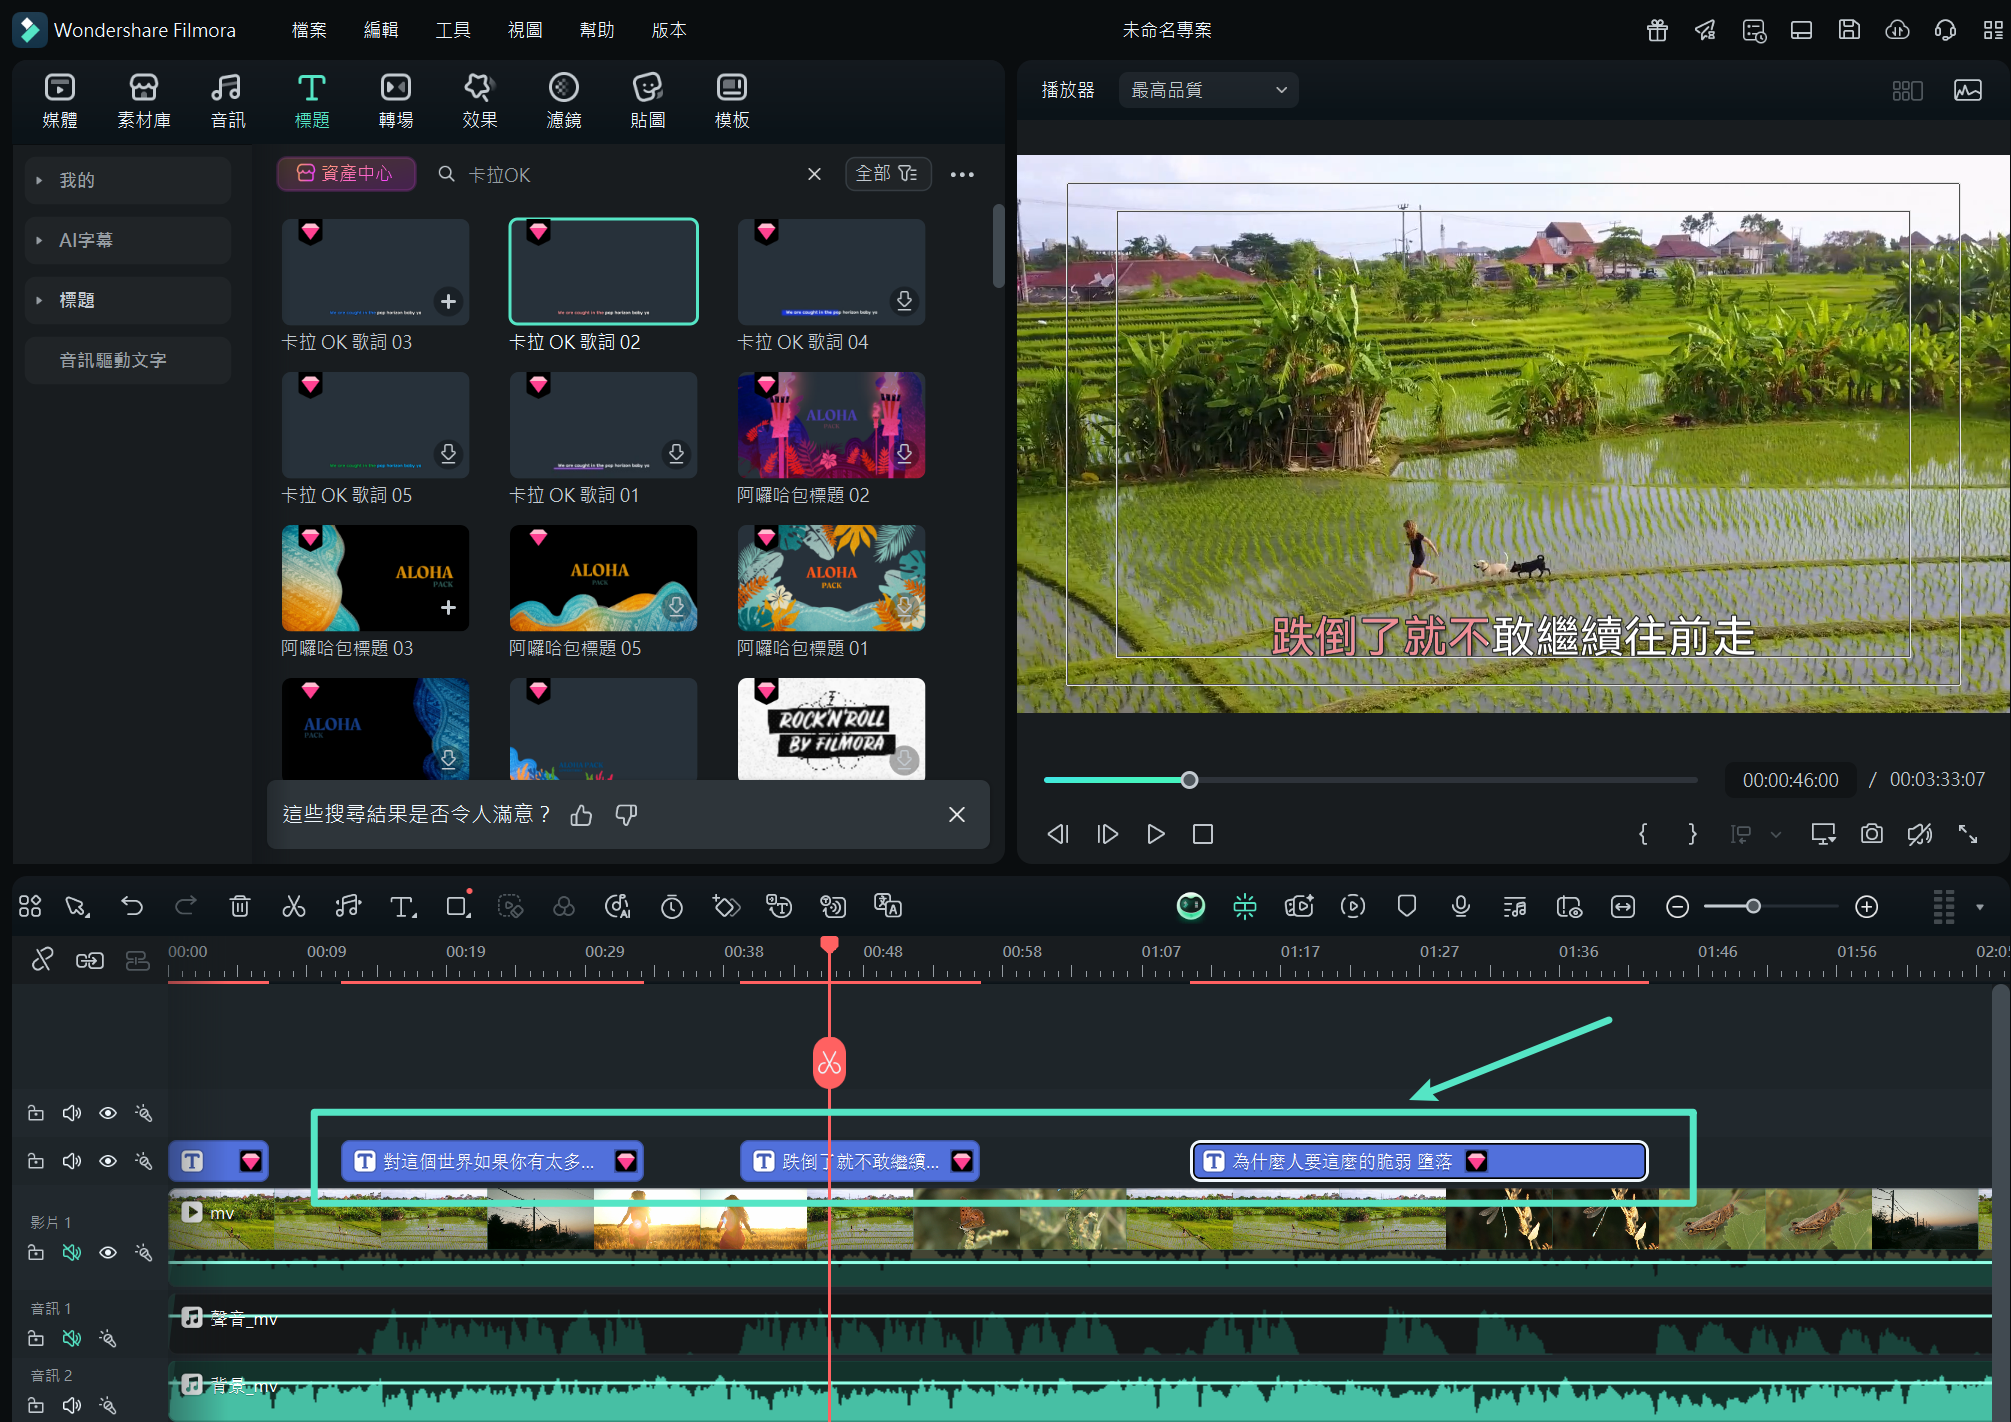Play the preview video
2011x1422 pixels.
[x=1155, y=834]
